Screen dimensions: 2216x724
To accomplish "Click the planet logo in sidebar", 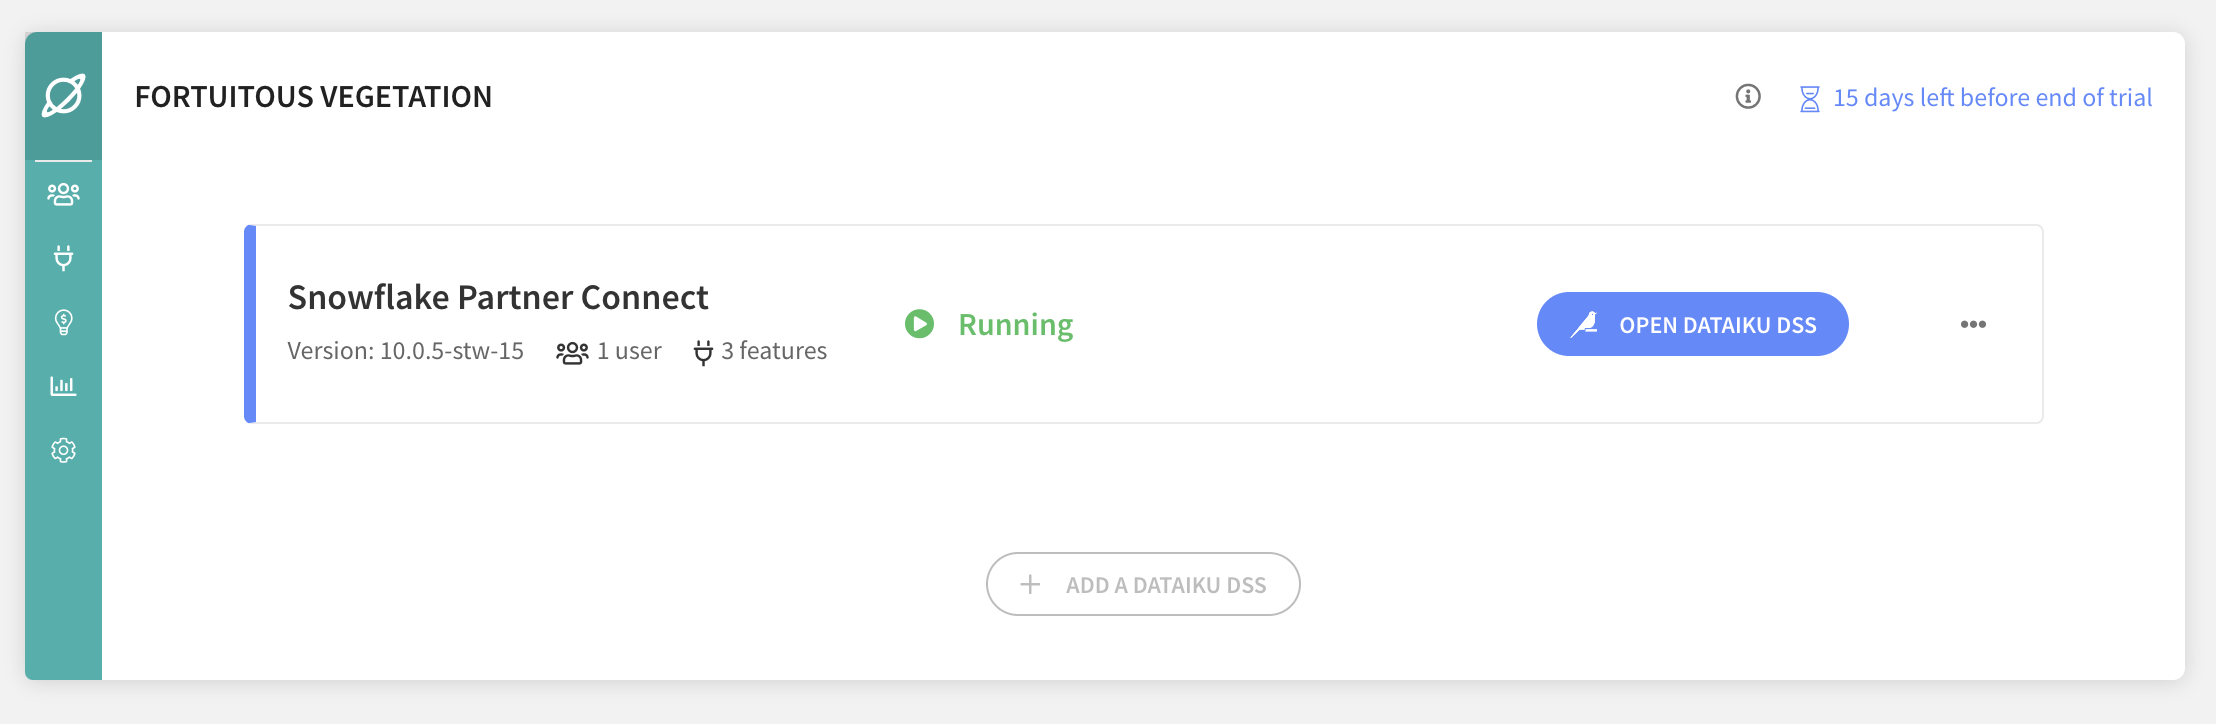I will (x=63, y=96).
